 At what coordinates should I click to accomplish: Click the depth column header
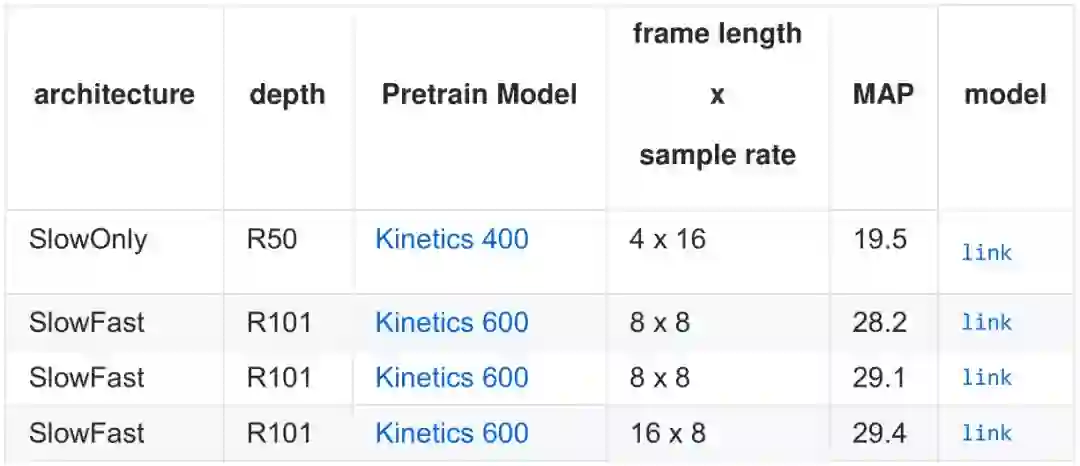click(x=287, y=95)
